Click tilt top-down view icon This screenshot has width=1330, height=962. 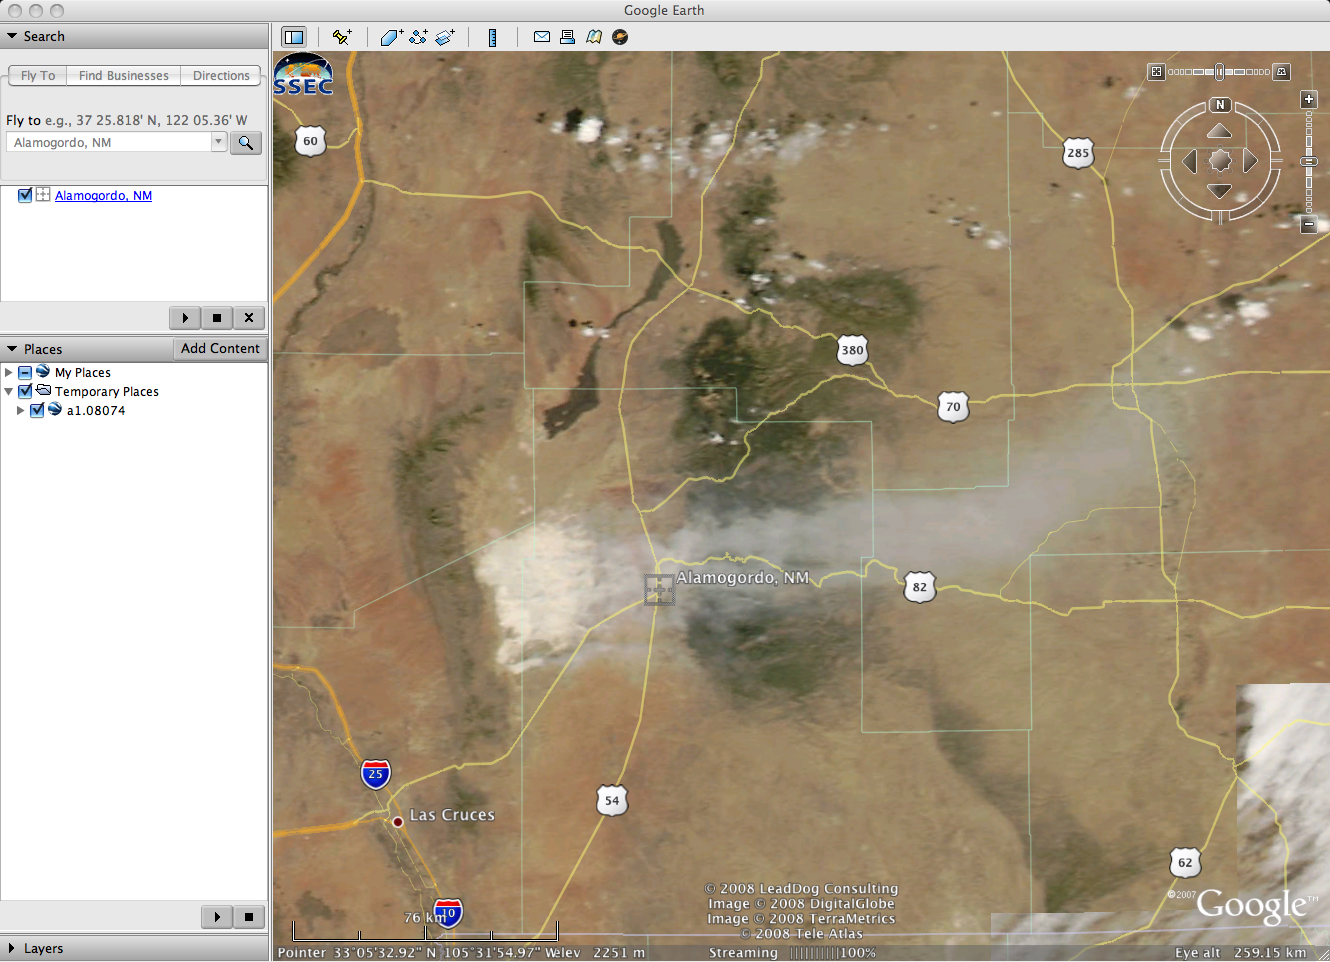[1157, 72]
